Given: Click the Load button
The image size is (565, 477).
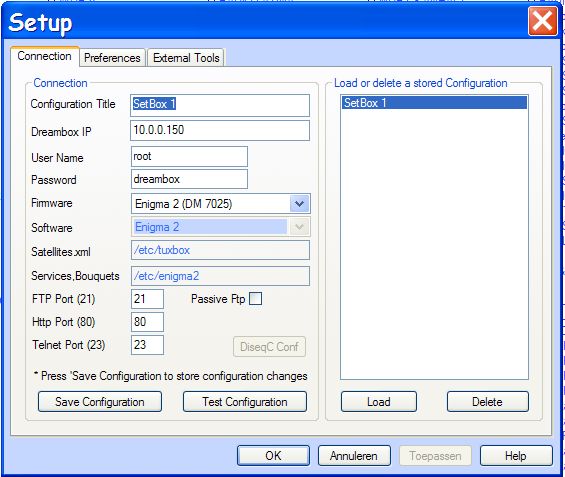Looking at the screenshot, I should click(379, 402).
